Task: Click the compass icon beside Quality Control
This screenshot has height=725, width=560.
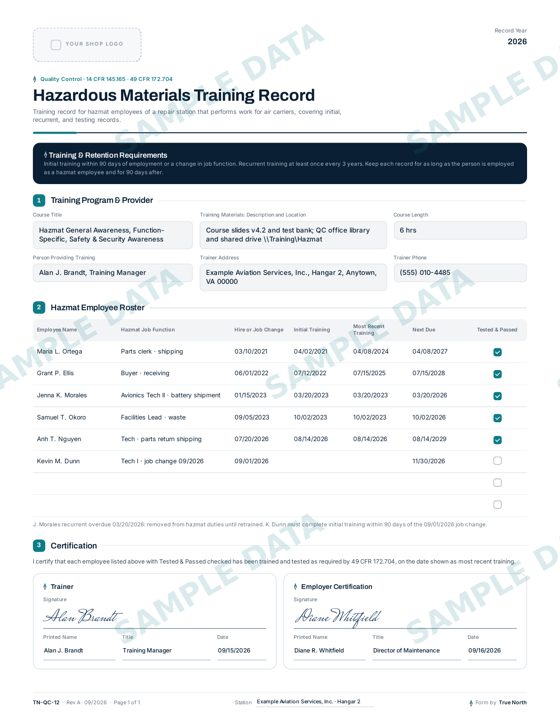Action: point(35,79)
